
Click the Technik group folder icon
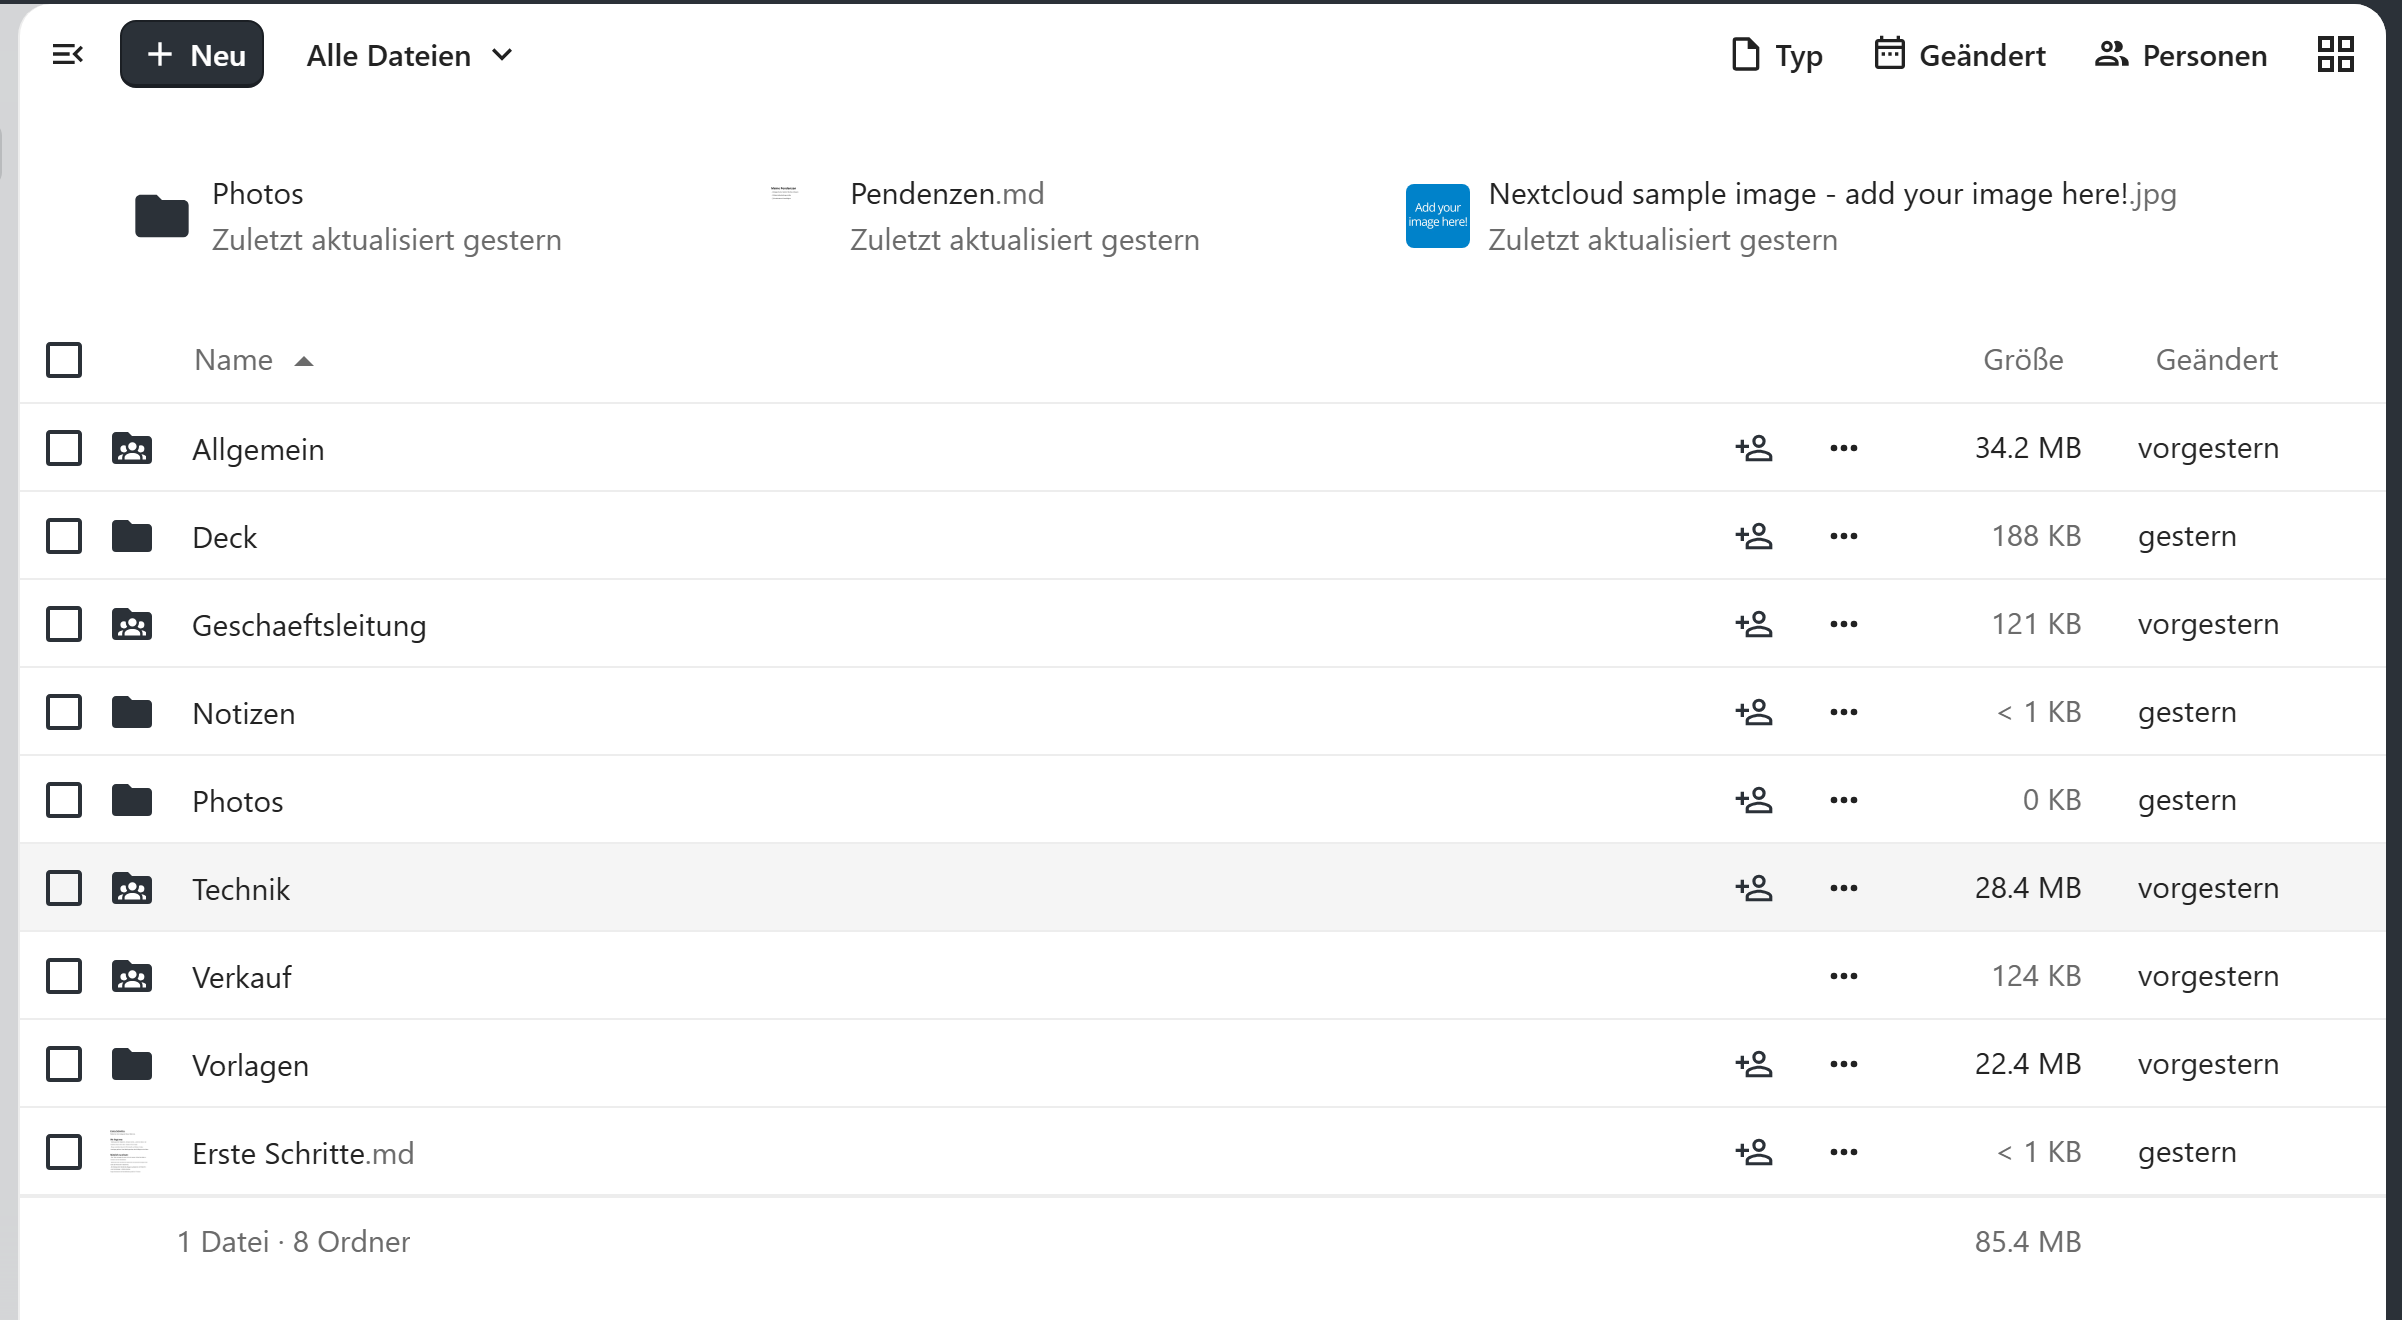pos(132,888)
